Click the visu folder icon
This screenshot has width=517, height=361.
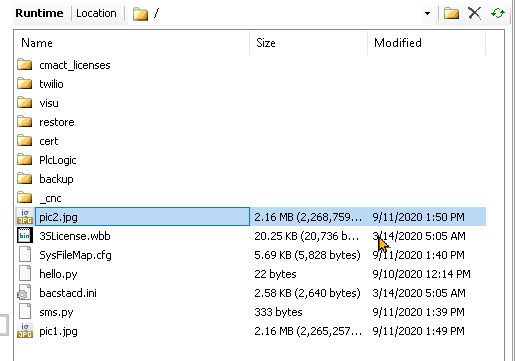coord(25,102)
